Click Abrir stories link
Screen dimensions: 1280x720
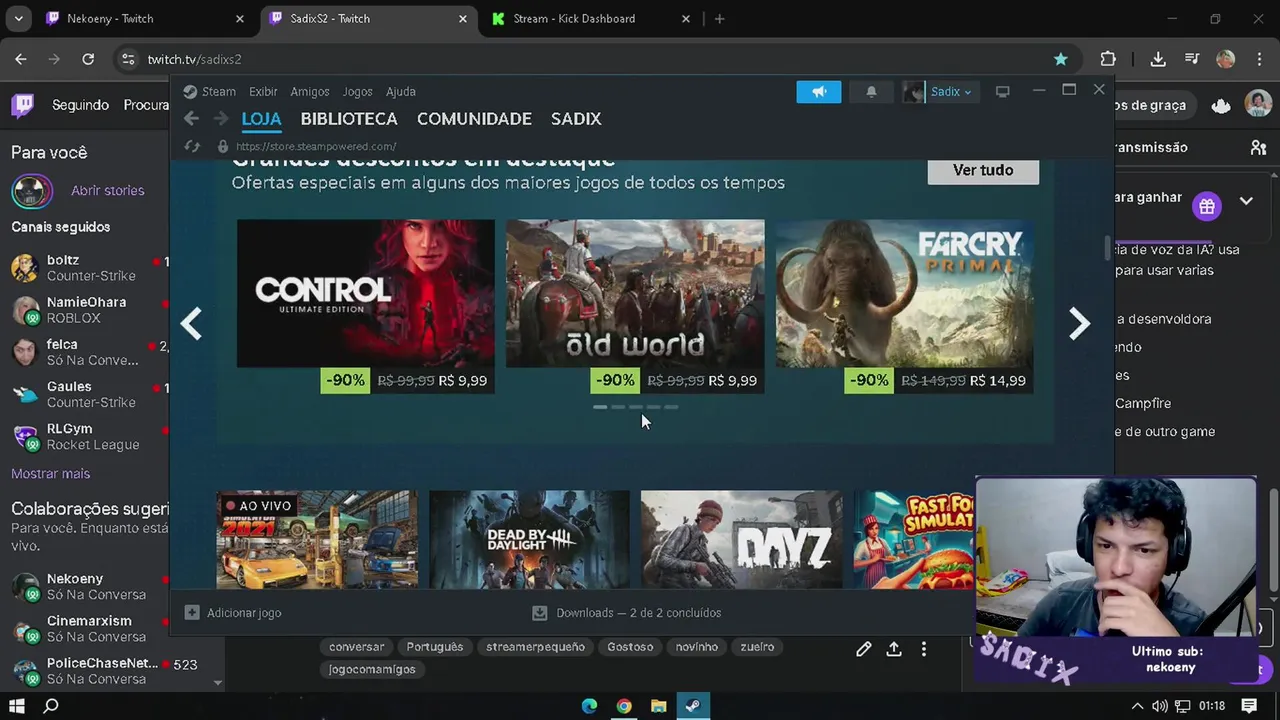[107, 190]
